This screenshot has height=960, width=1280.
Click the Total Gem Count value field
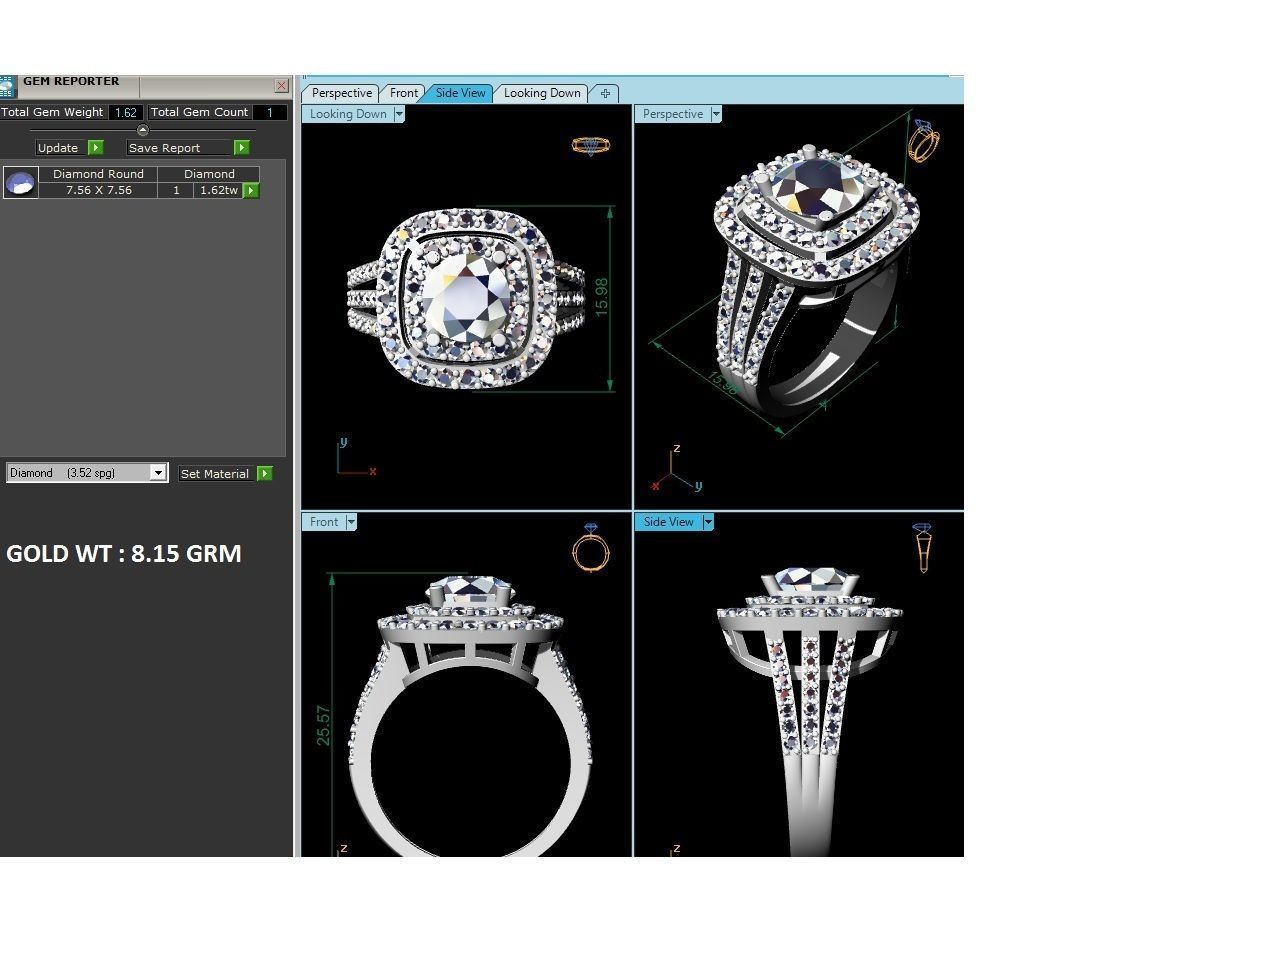270,113
